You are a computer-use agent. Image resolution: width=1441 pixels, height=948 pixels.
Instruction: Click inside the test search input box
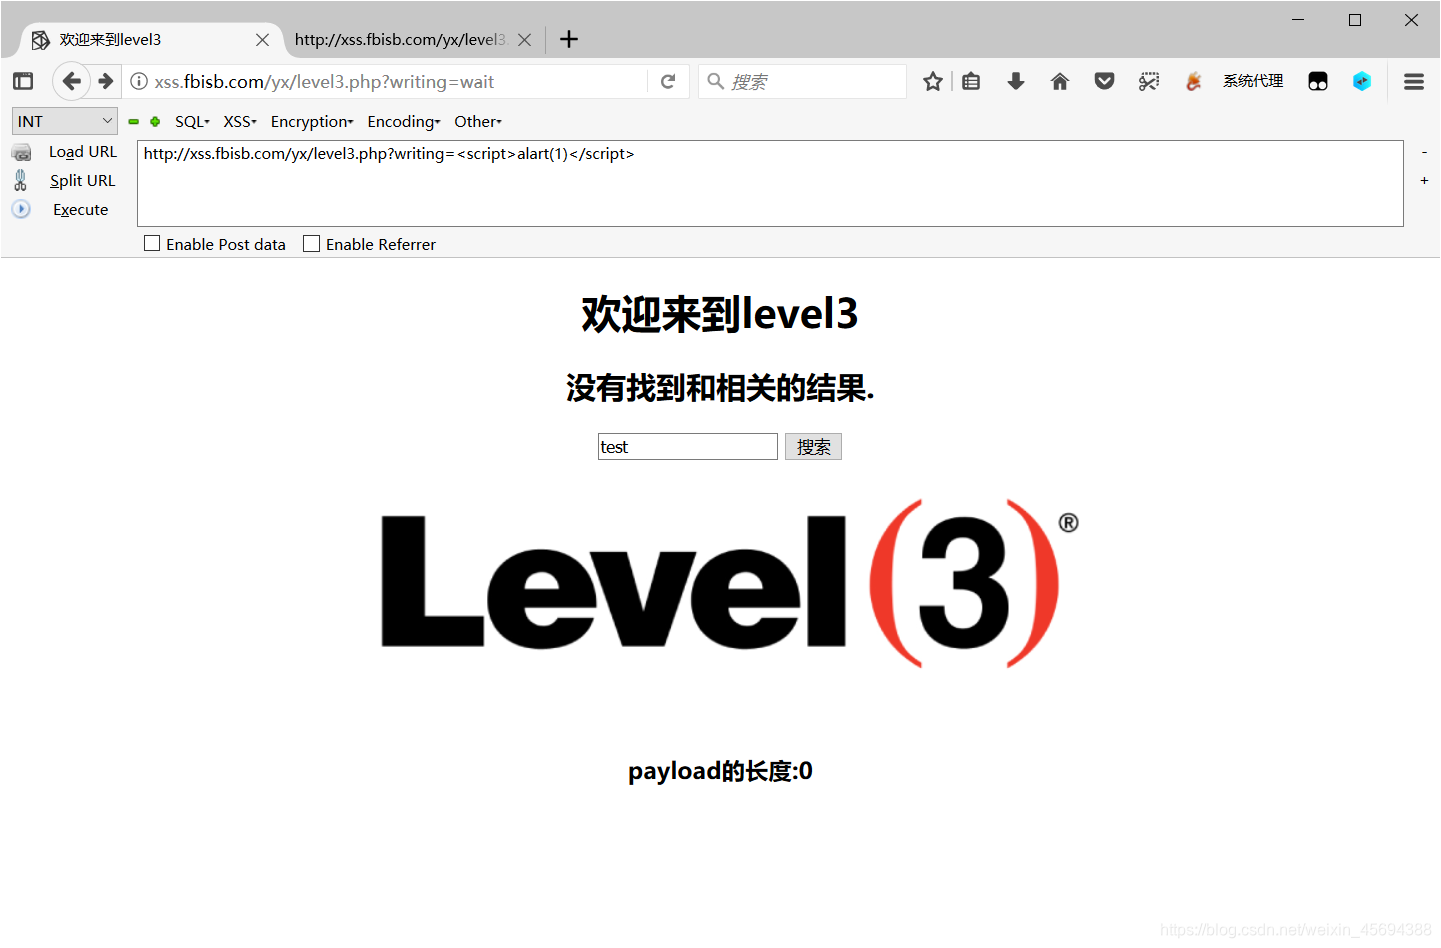687,446
